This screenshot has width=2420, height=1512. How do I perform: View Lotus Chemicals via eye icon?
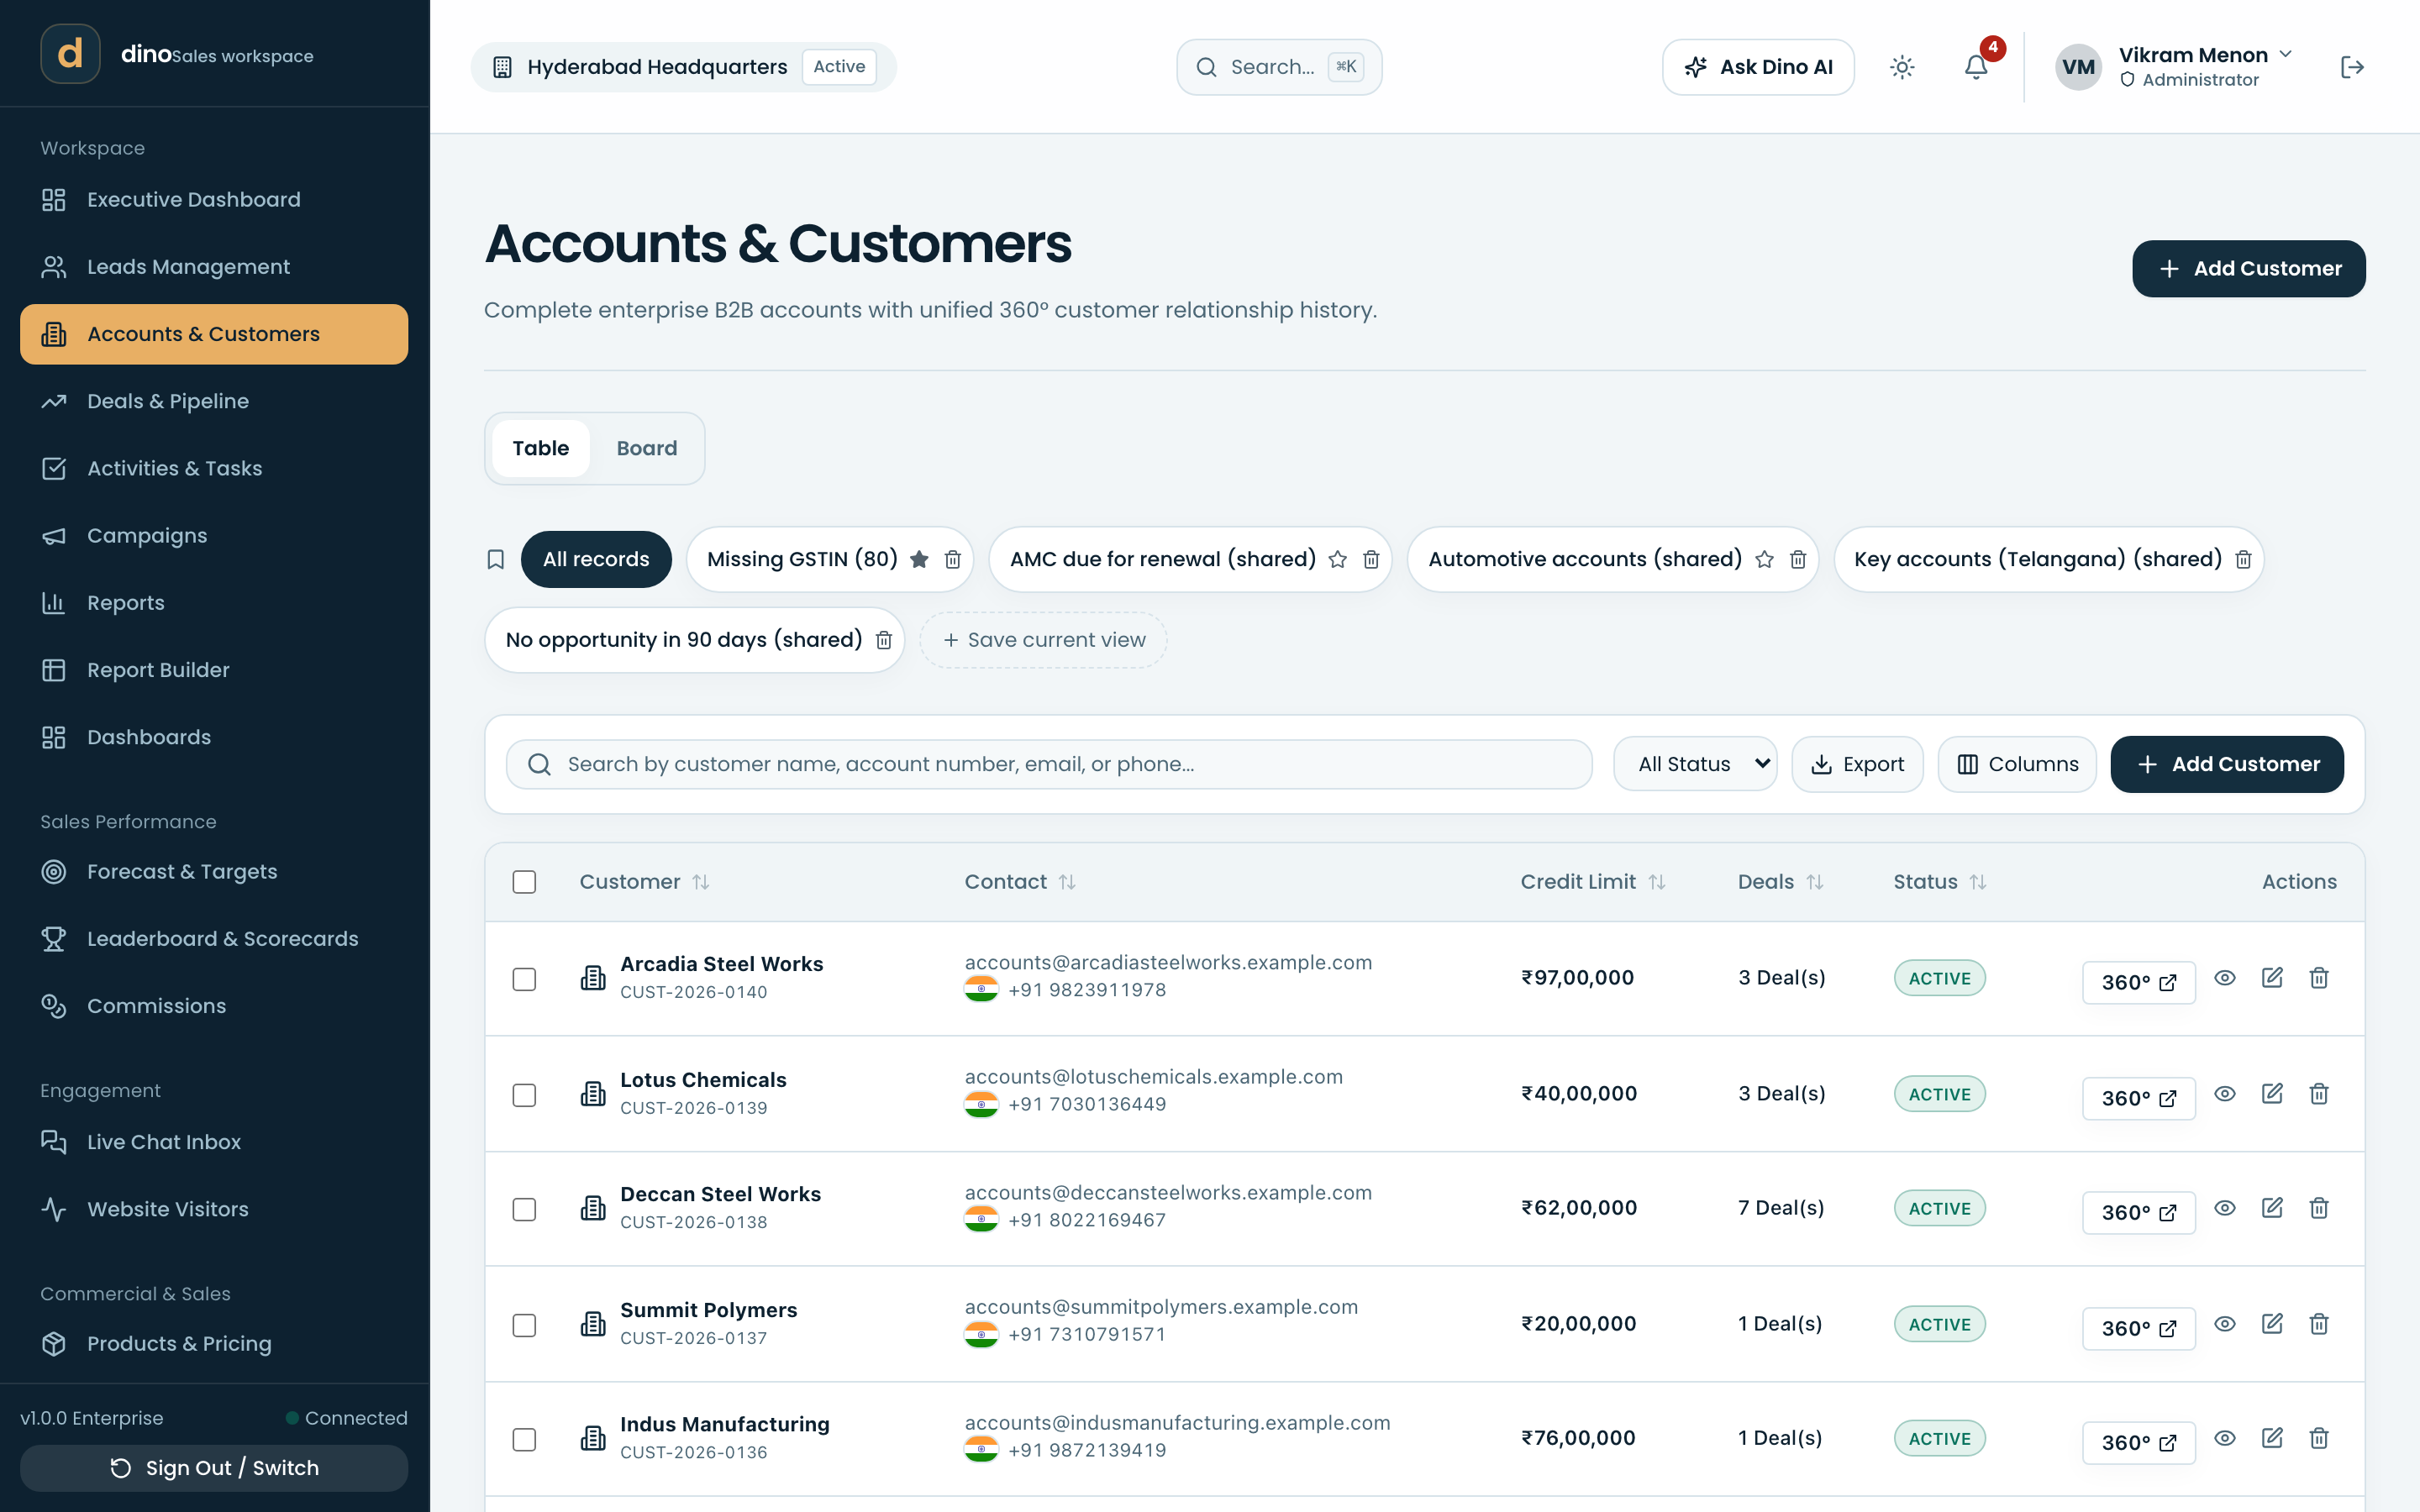(x=2225, y=1094)
